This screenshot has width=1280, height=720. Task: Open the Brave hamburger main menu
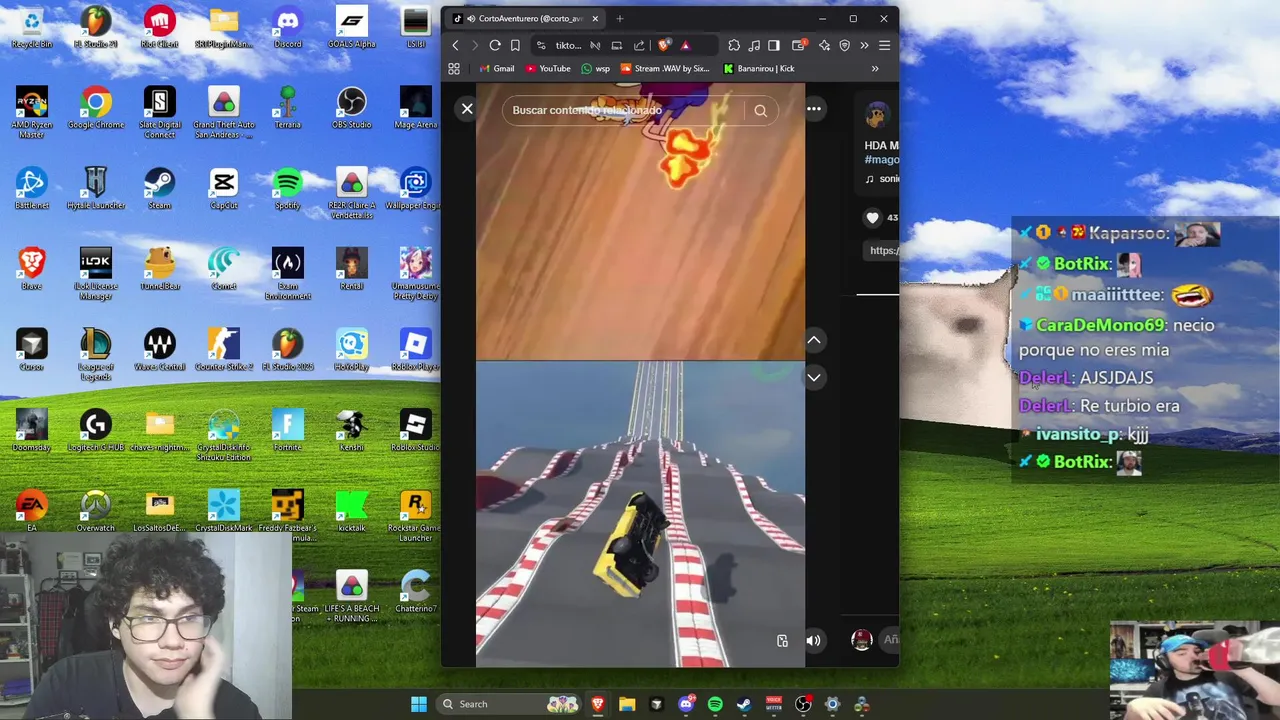coord(884,45)
